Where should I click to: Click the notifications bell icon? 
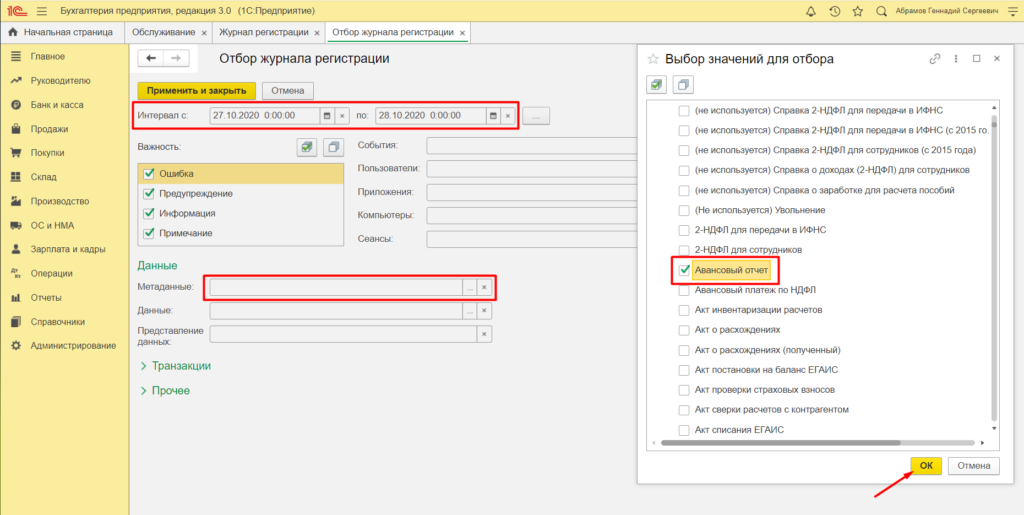point(810,12)
